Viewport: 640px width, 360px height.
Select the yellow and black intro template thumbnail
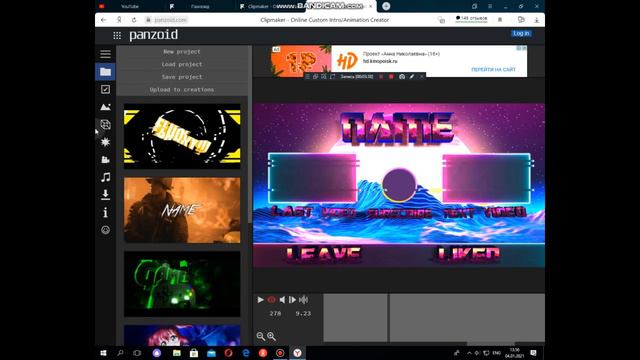click(182, 136)
